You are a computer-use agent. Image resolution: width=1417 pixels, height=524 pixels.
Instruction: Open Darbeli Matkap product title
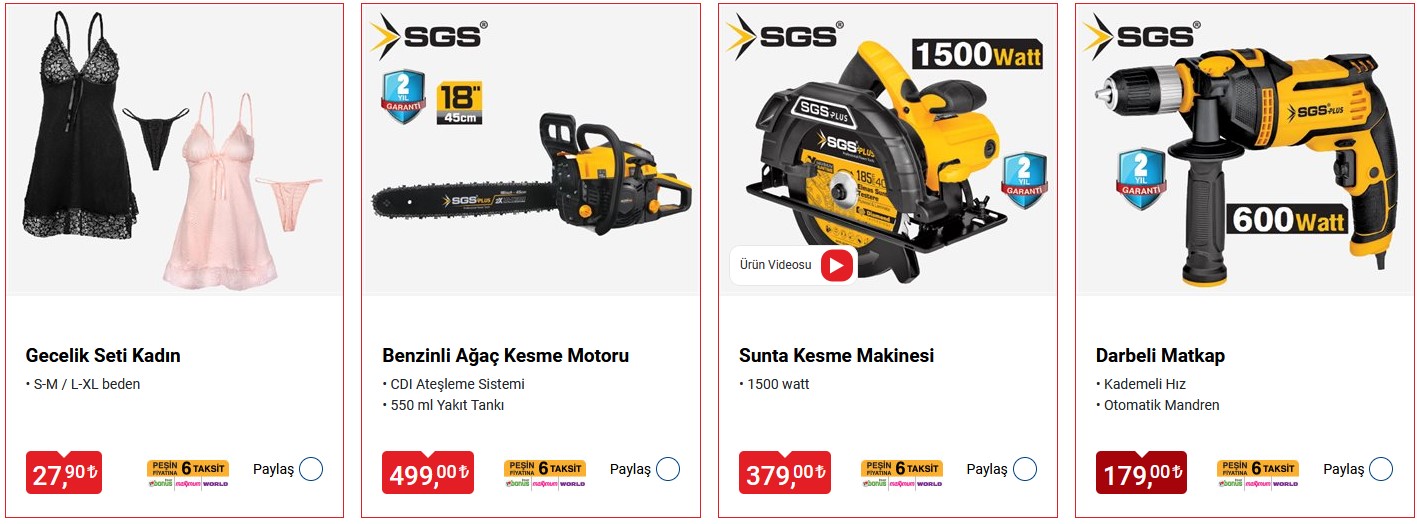pos(1160,356)
